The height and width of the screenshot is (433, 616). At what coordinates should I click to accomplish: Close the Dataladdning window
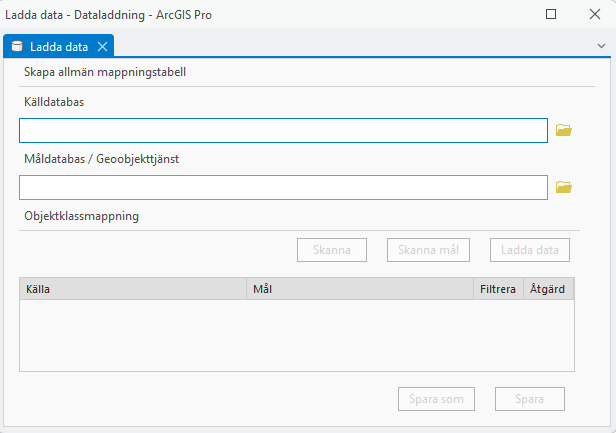point(594,15)
